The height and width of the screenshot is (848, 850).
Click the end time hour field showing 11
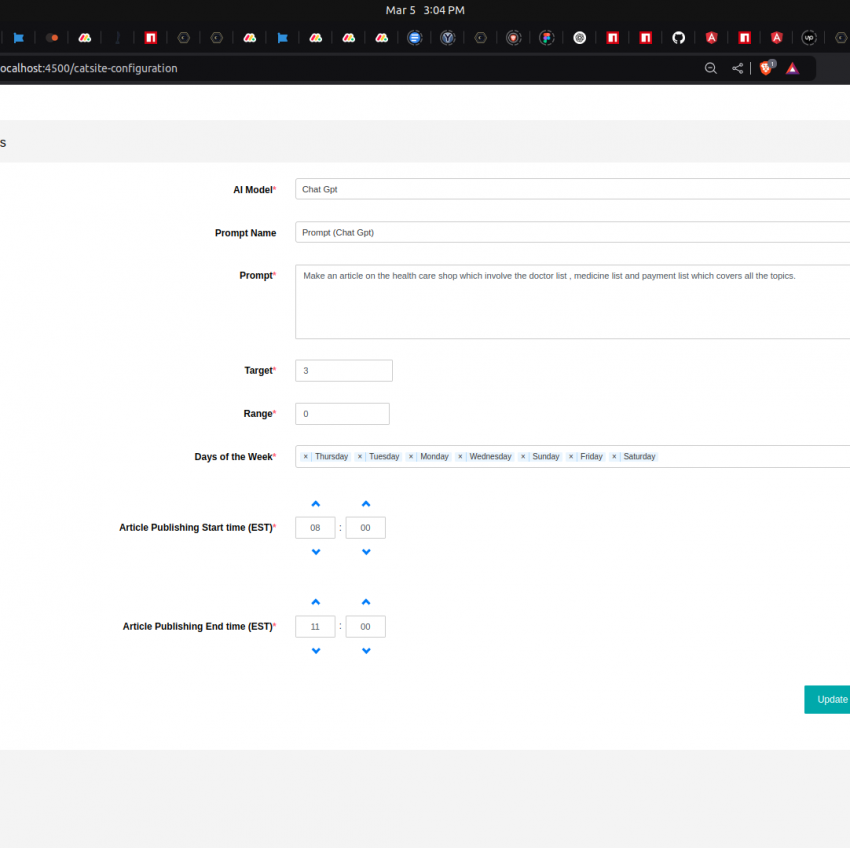[315, 627]
